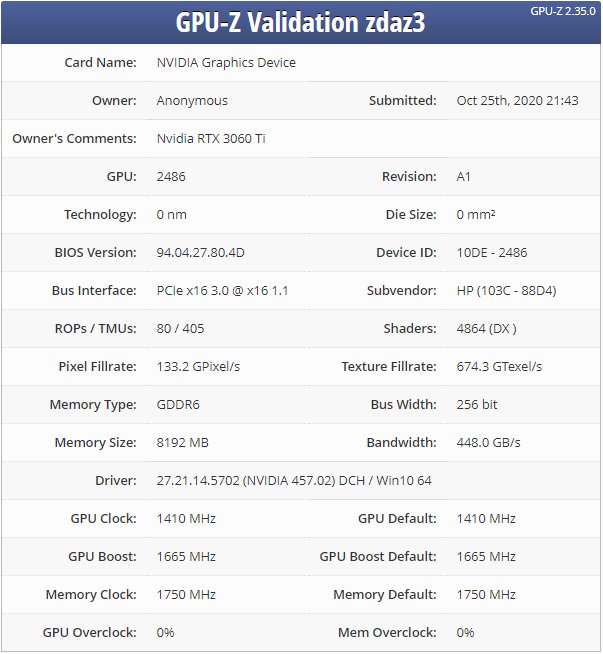This screenshot has width=603, height=654.
Task: Click the pixel fillrate 133.2 GPixel/s
Action: 198,367
